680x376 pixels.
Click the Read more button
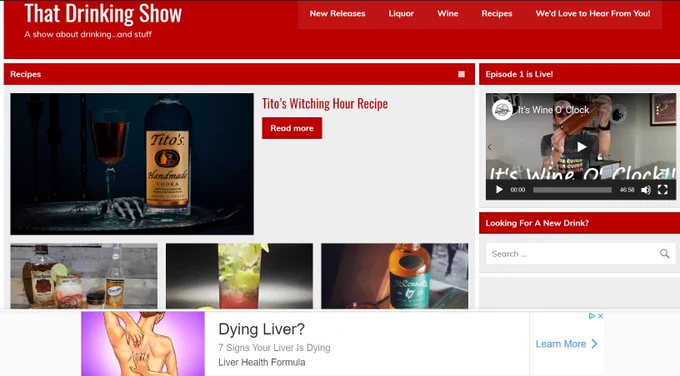(292, 128)
